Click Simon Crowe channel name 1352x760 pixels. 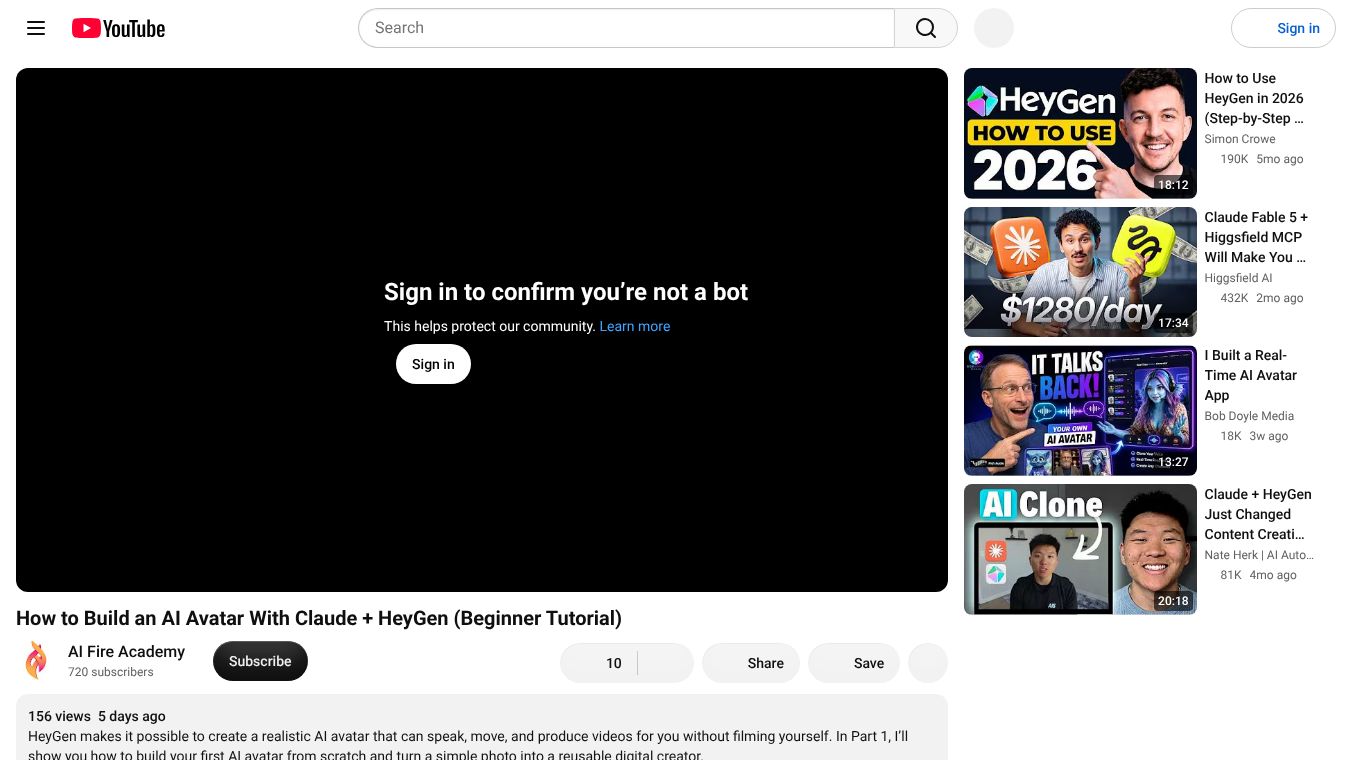1240,139
